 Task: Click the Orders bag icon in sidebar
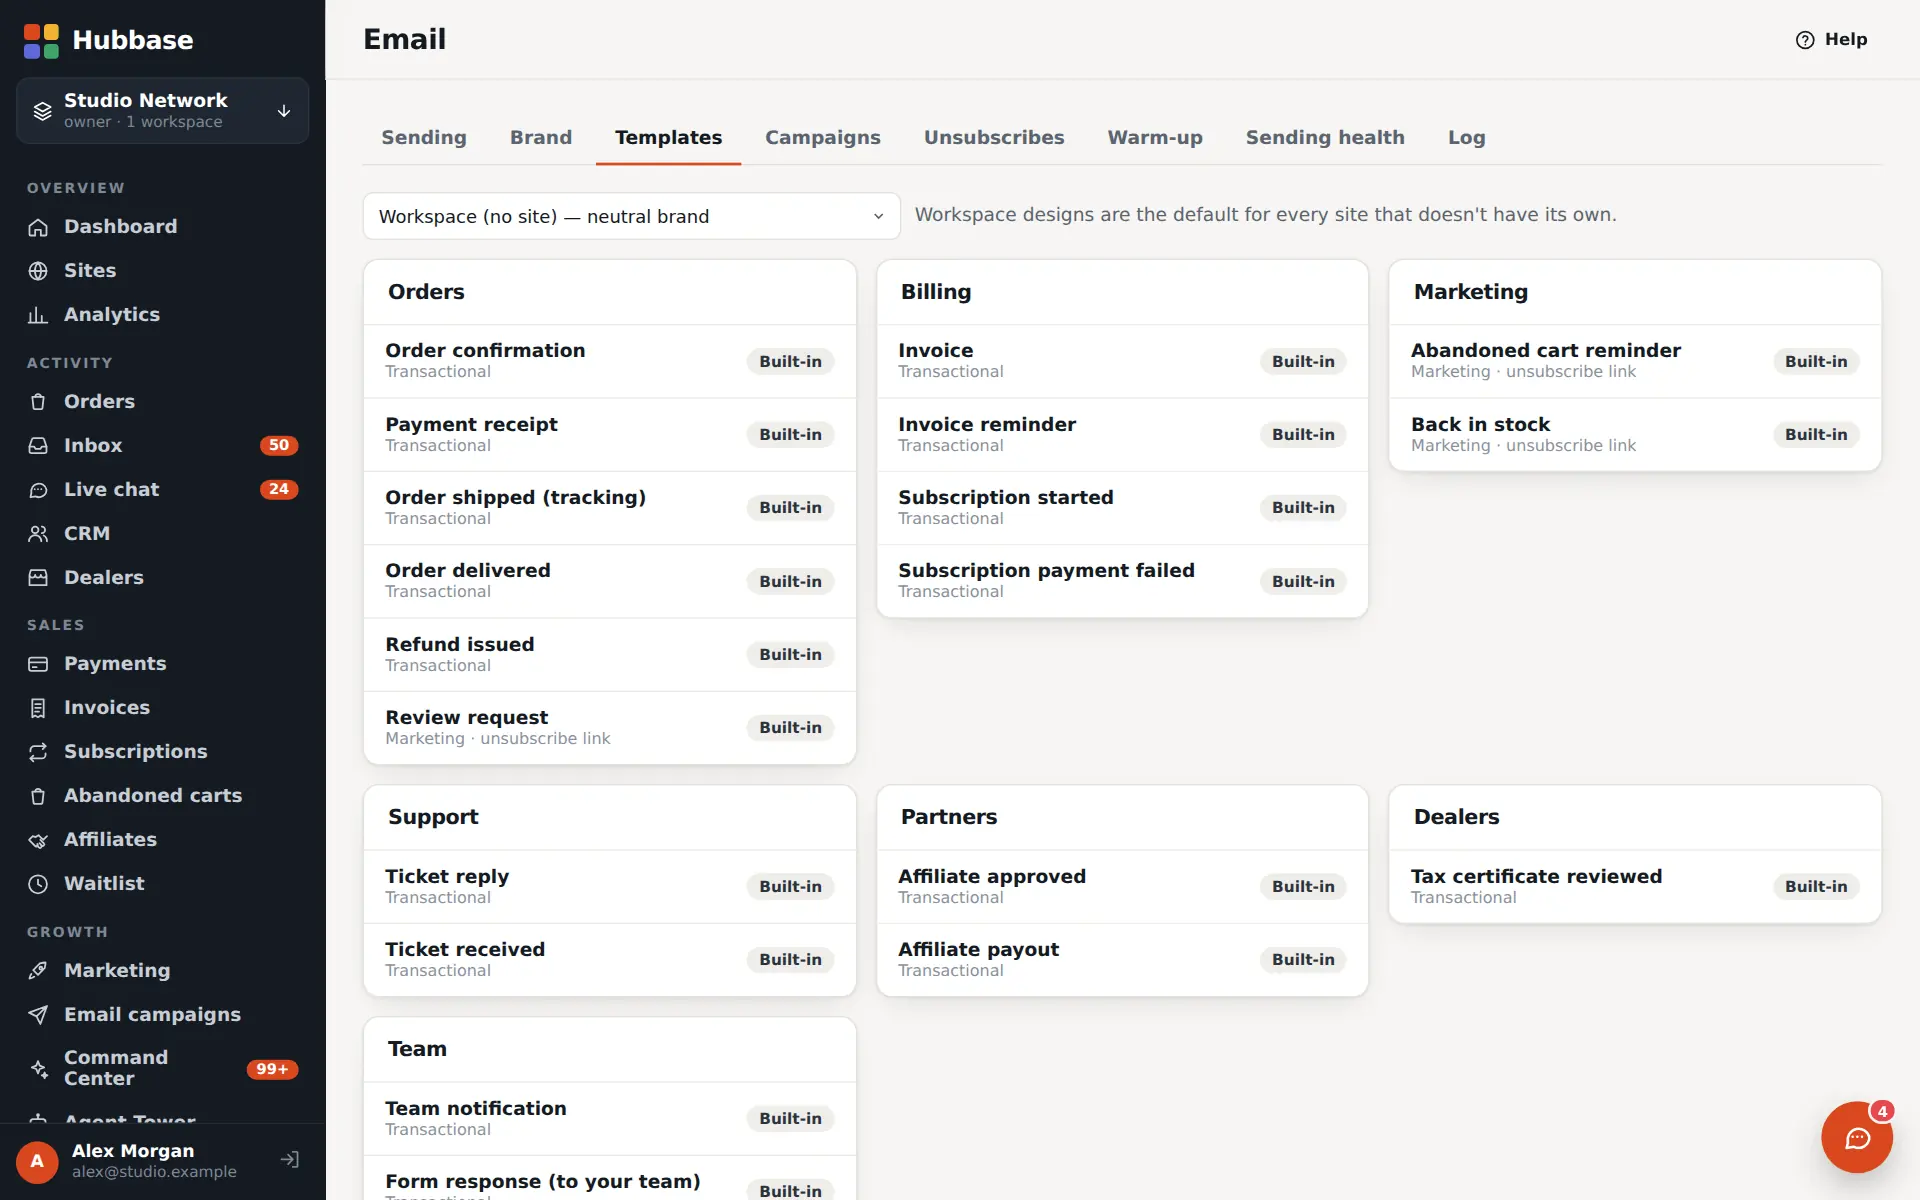coord(38,402)
